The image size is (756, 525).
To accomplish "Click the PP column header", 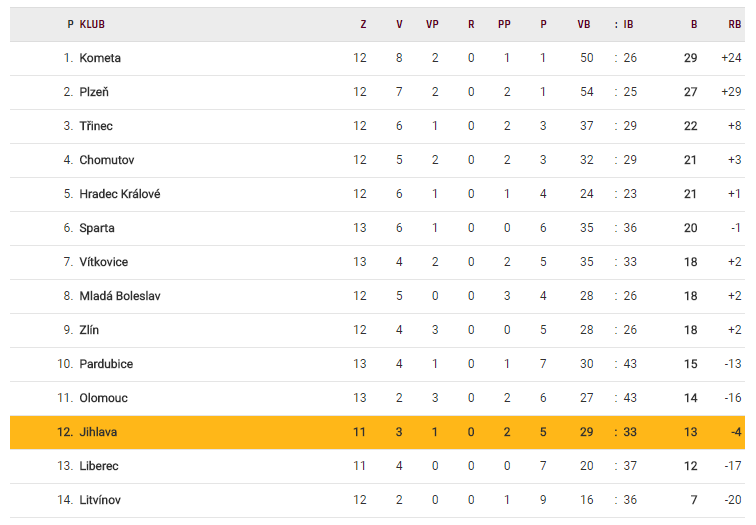I will tap(504, 24).
